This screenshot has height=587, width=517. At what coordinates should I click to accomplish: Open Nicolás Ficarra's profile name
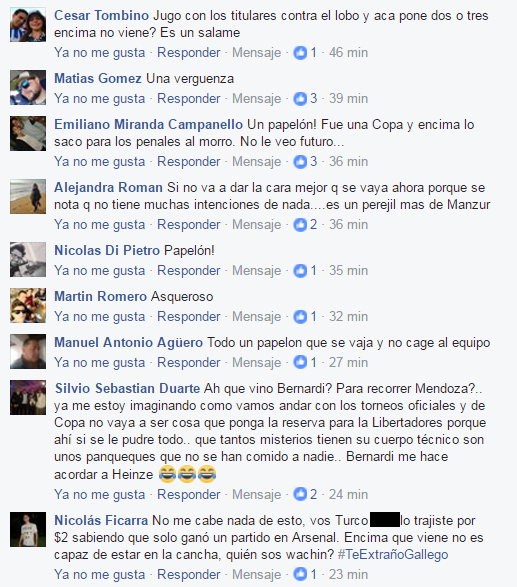click(101, 520)
